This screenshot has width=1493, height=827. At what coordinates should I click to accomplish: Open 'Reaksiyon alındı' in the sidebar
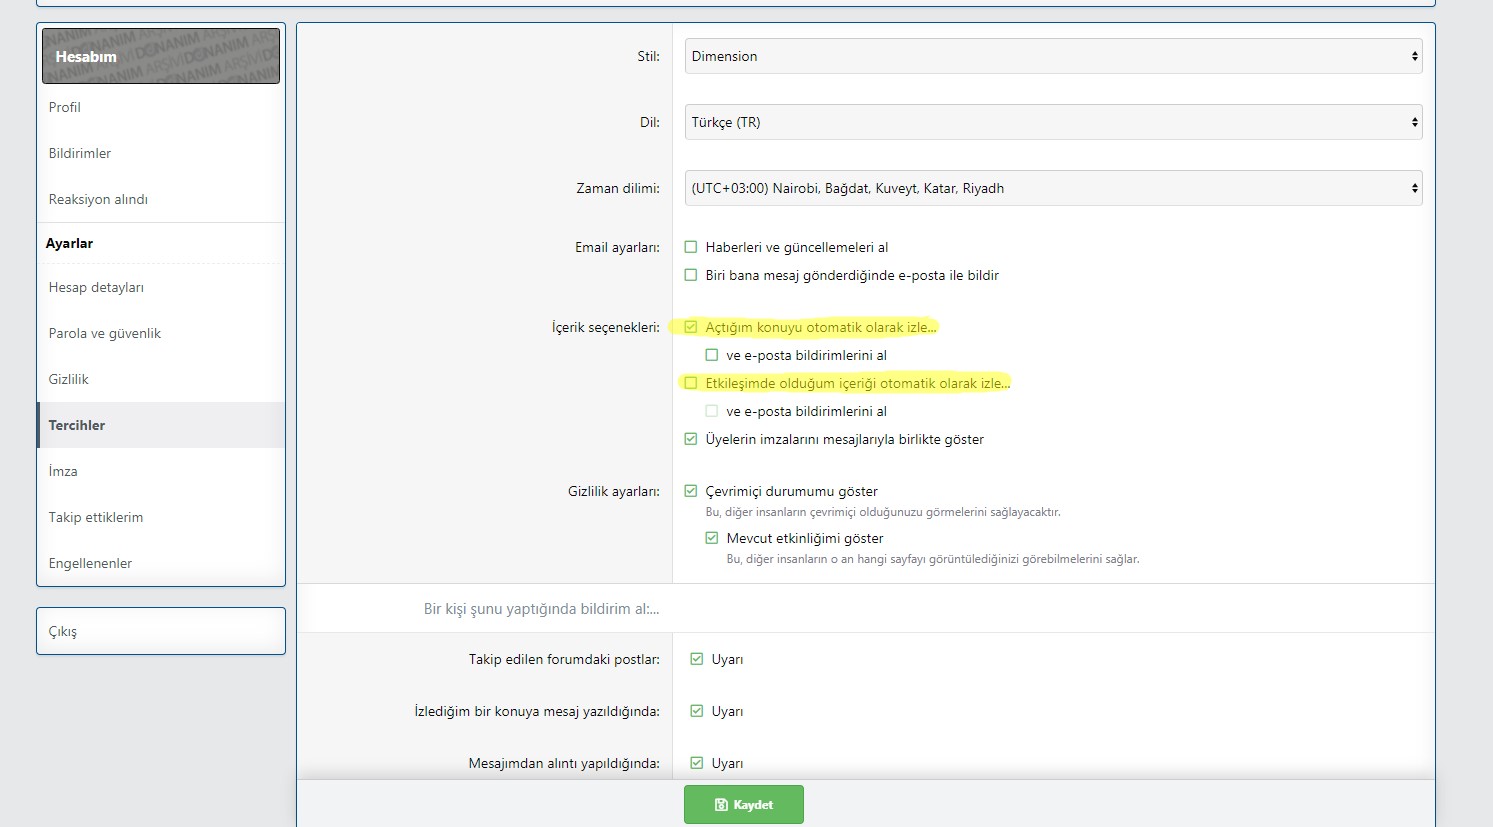(161, 199)
